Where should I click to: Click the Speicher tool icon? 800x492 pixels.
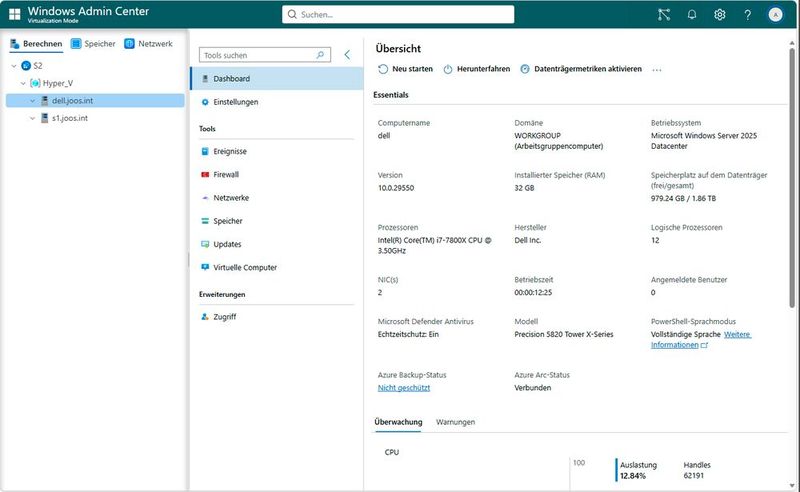point(205,221)
